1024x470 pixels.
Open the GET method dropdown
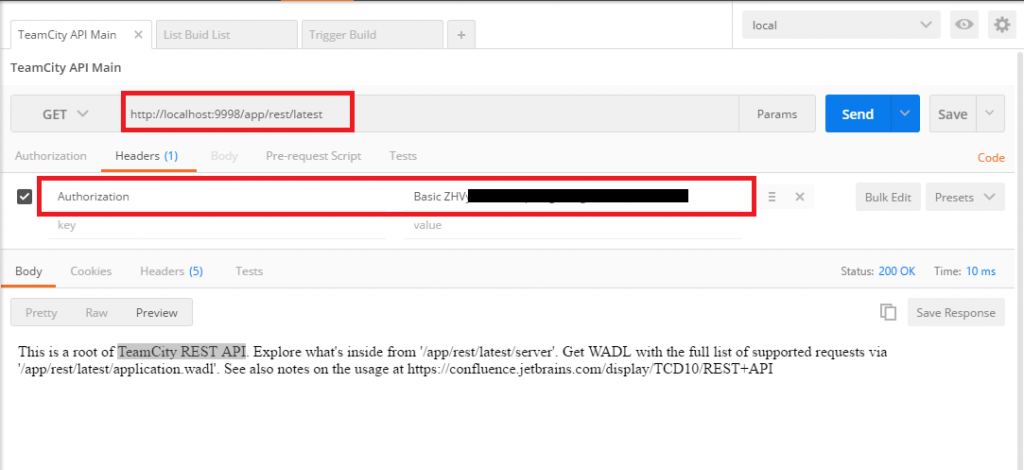coord(65,114)
